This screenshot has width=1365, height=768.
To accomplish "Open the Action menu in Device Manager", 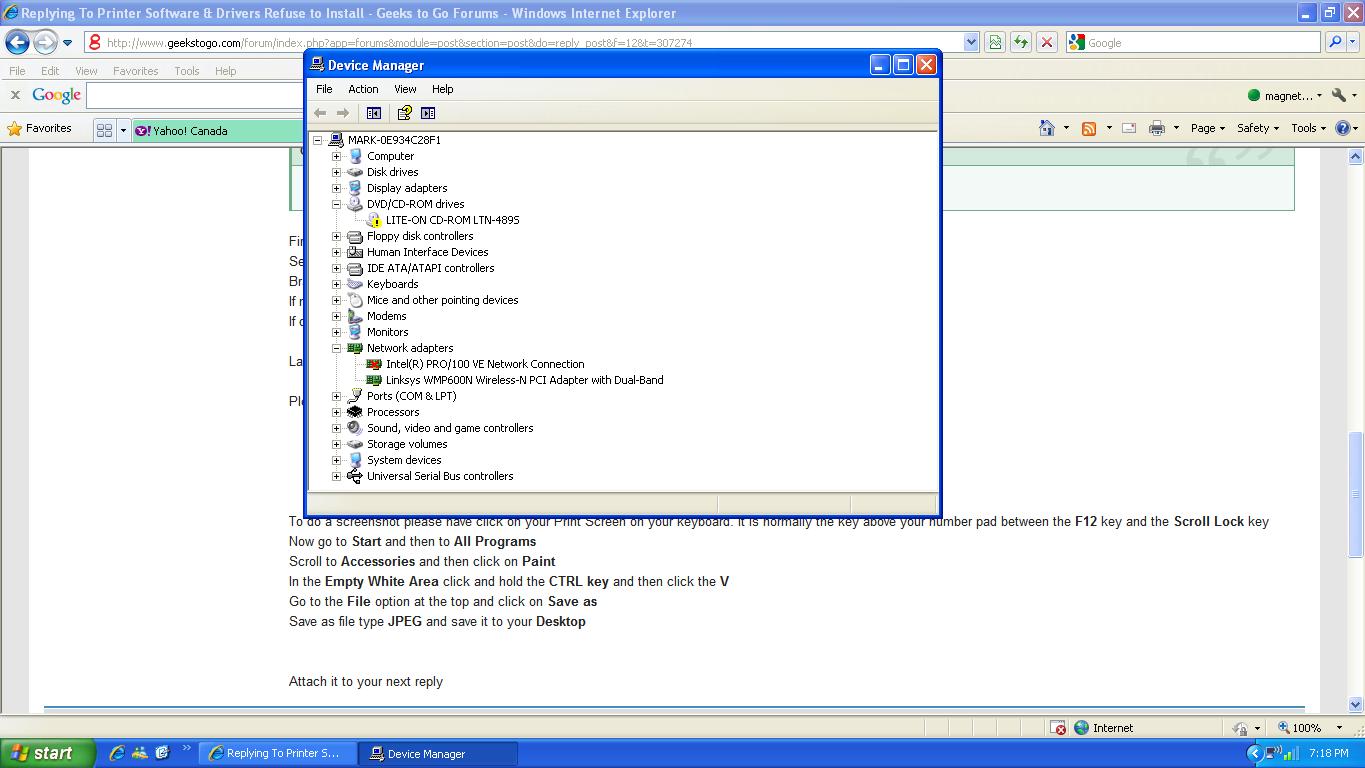I will (x=363, y=89).
